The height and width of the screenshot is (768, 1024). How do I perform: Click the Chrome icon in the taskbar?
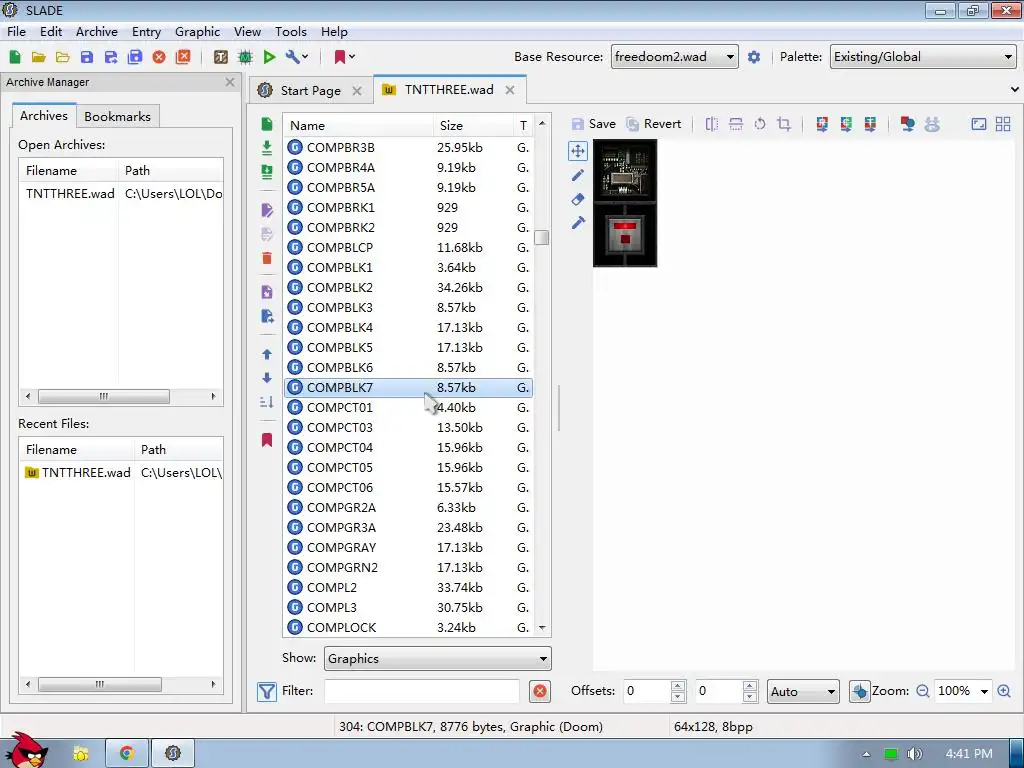click(x=127, y=753)
